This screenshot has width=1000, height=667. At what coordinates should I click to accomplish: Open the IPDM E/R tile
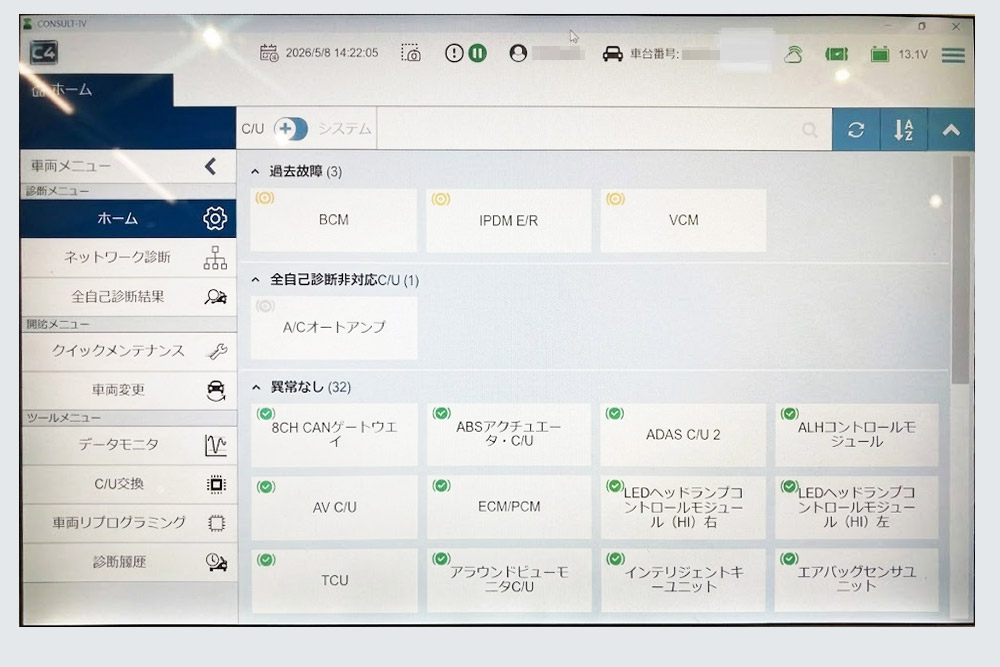[508, 220]
